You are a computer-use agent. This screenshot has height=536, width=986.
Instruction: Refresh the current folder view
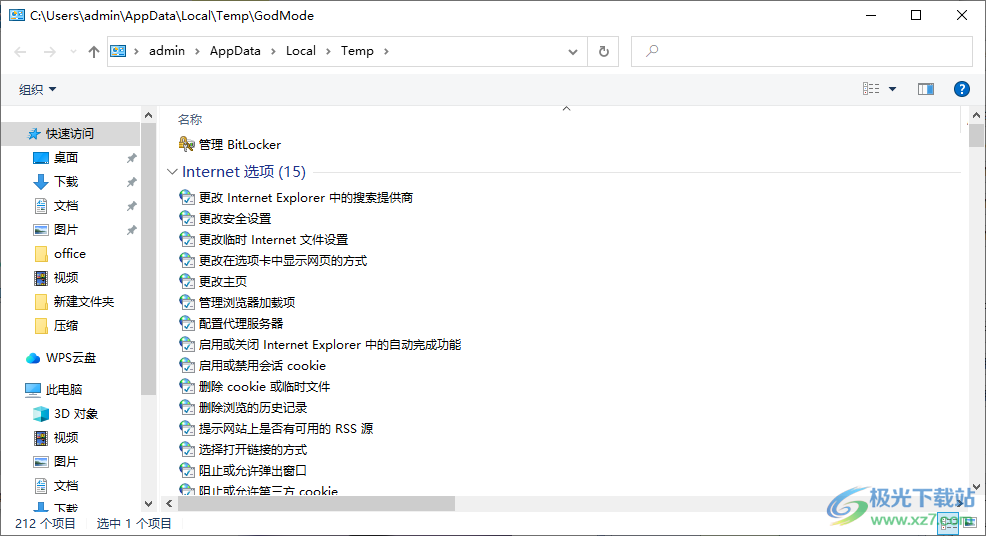pyautogui.click(x=604, y=52)
